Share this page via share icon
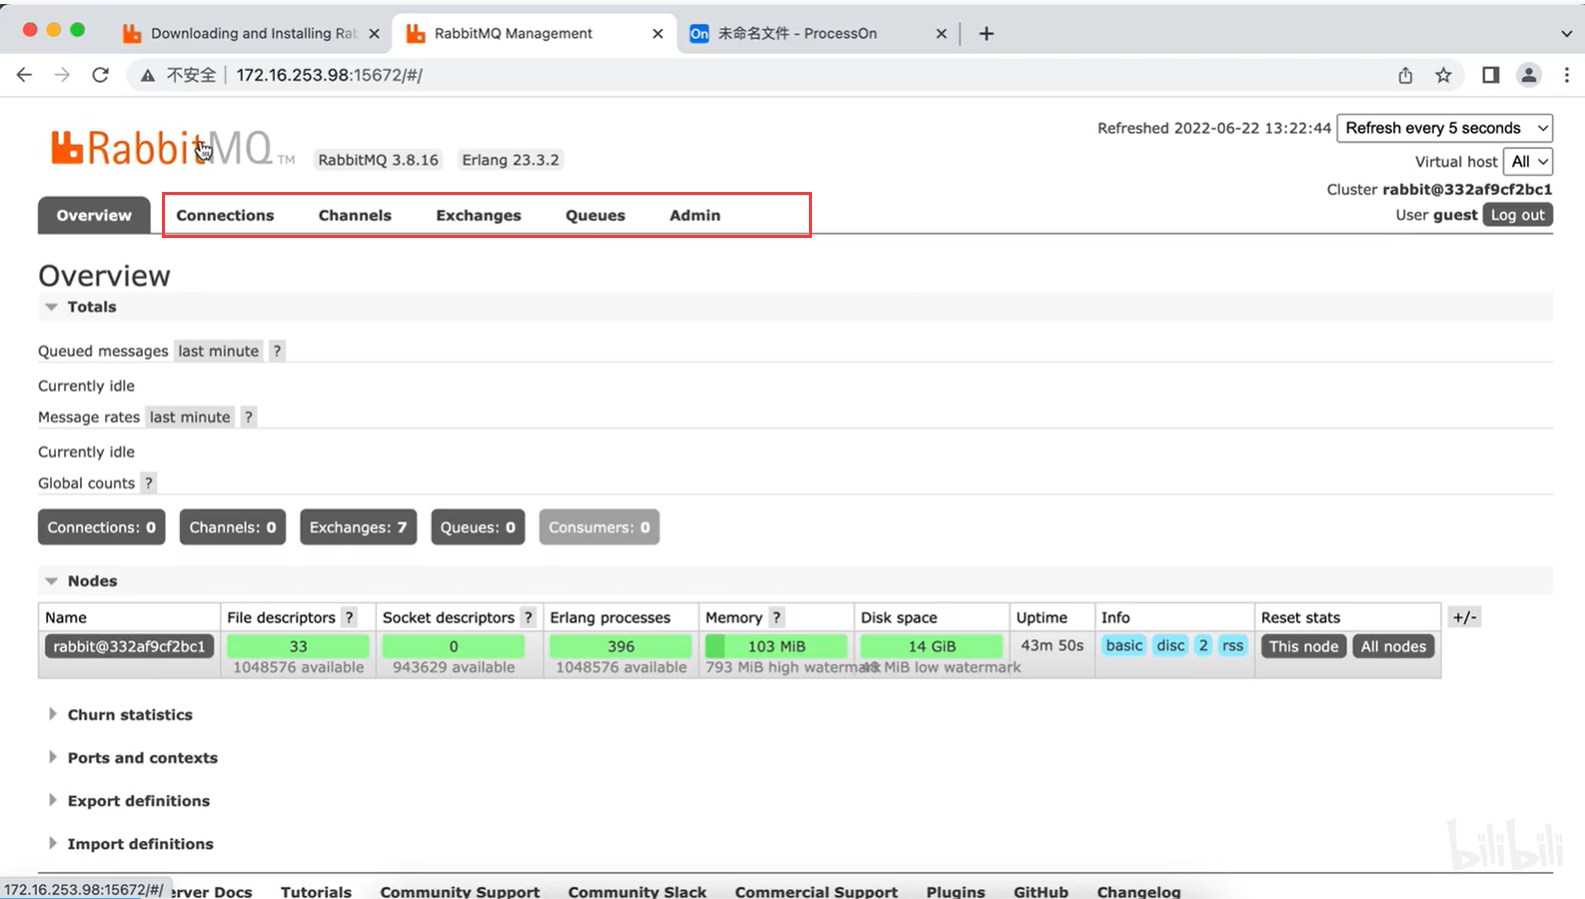 (1405, 75)
